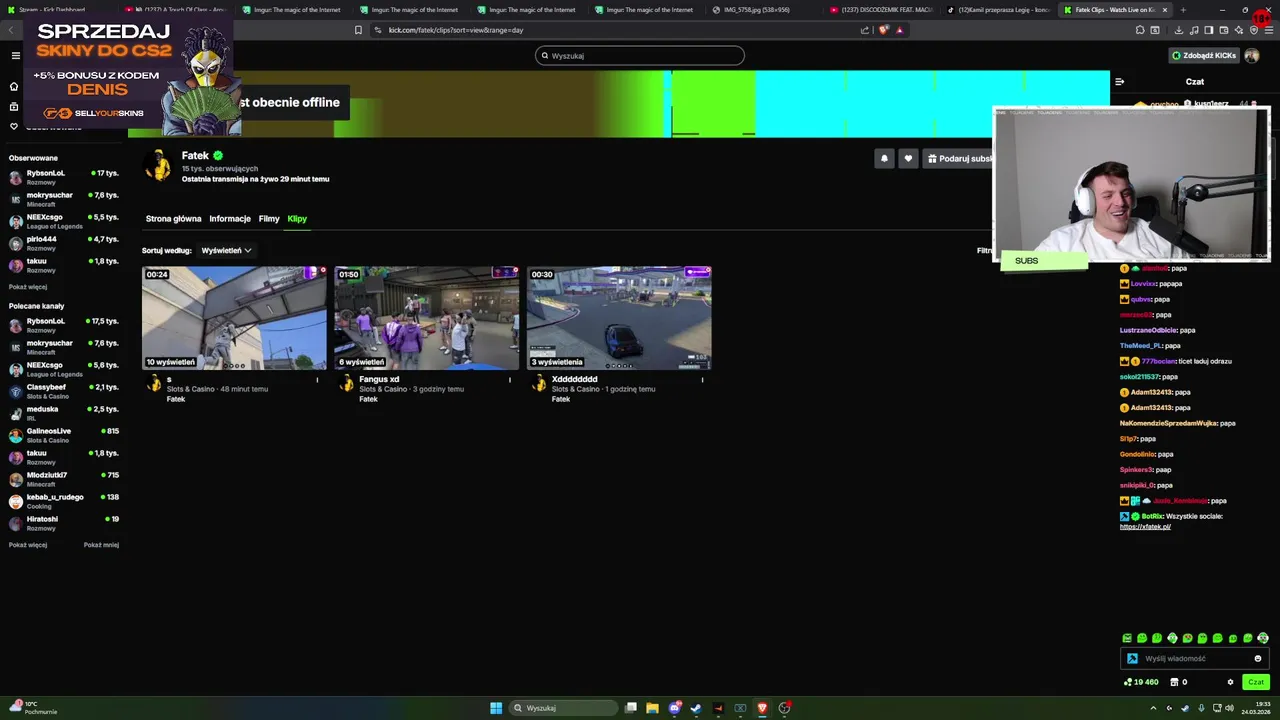Open the 00:30 Xdddddddd clip thumbnail

(619, 318)
